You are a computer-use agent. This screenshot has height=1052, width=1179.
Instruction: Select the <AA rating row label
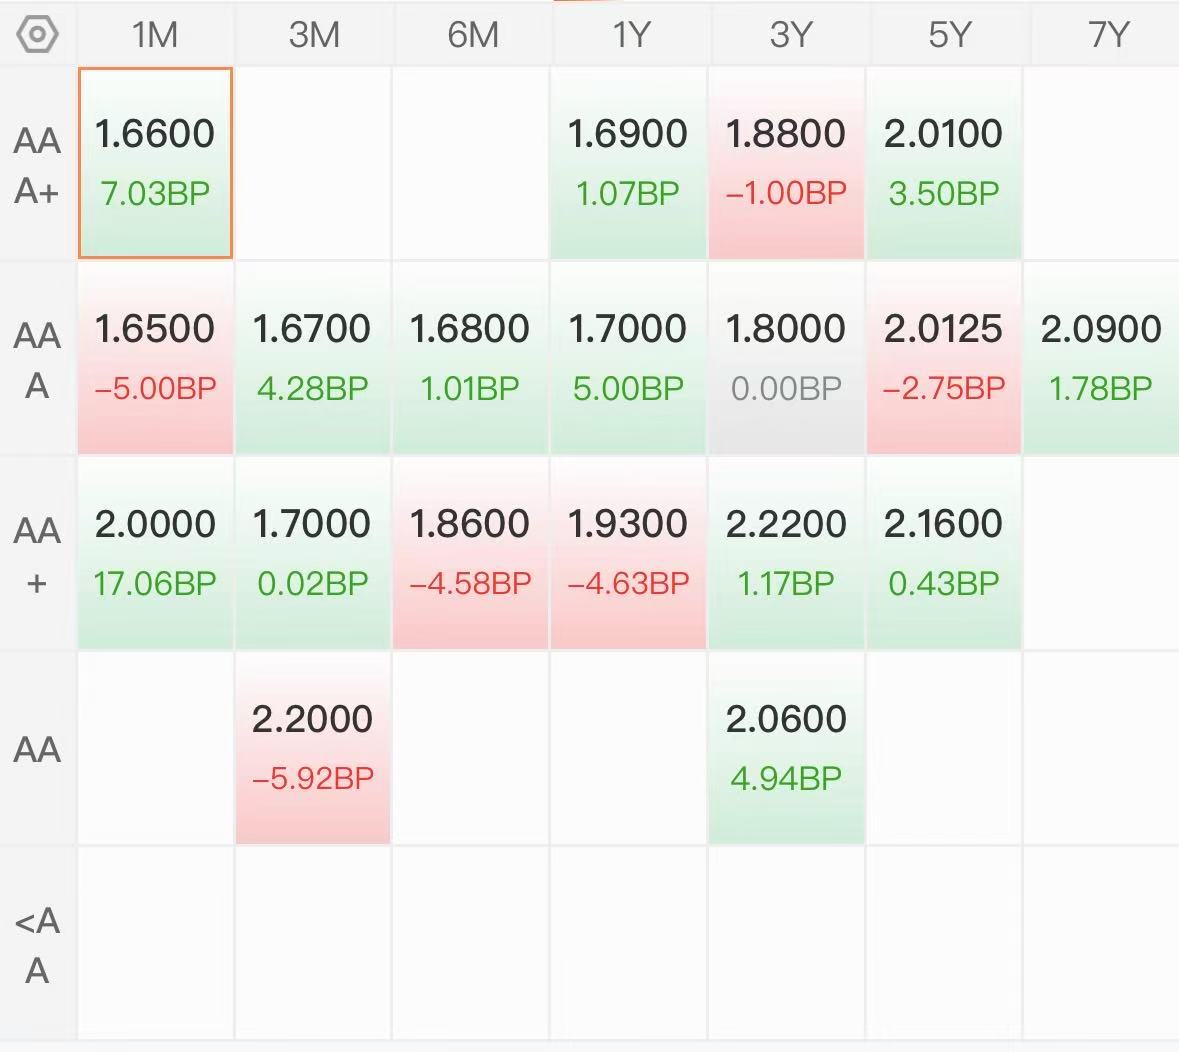pos(38,944)
